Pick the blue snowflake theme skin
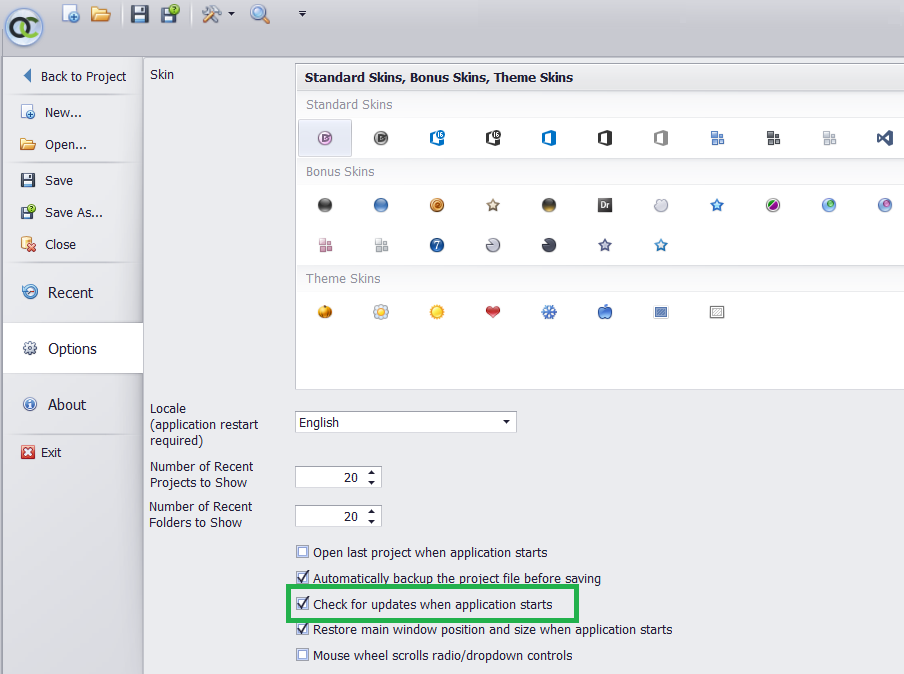This screenshot has width=904, height=674. tap(549, 312)
